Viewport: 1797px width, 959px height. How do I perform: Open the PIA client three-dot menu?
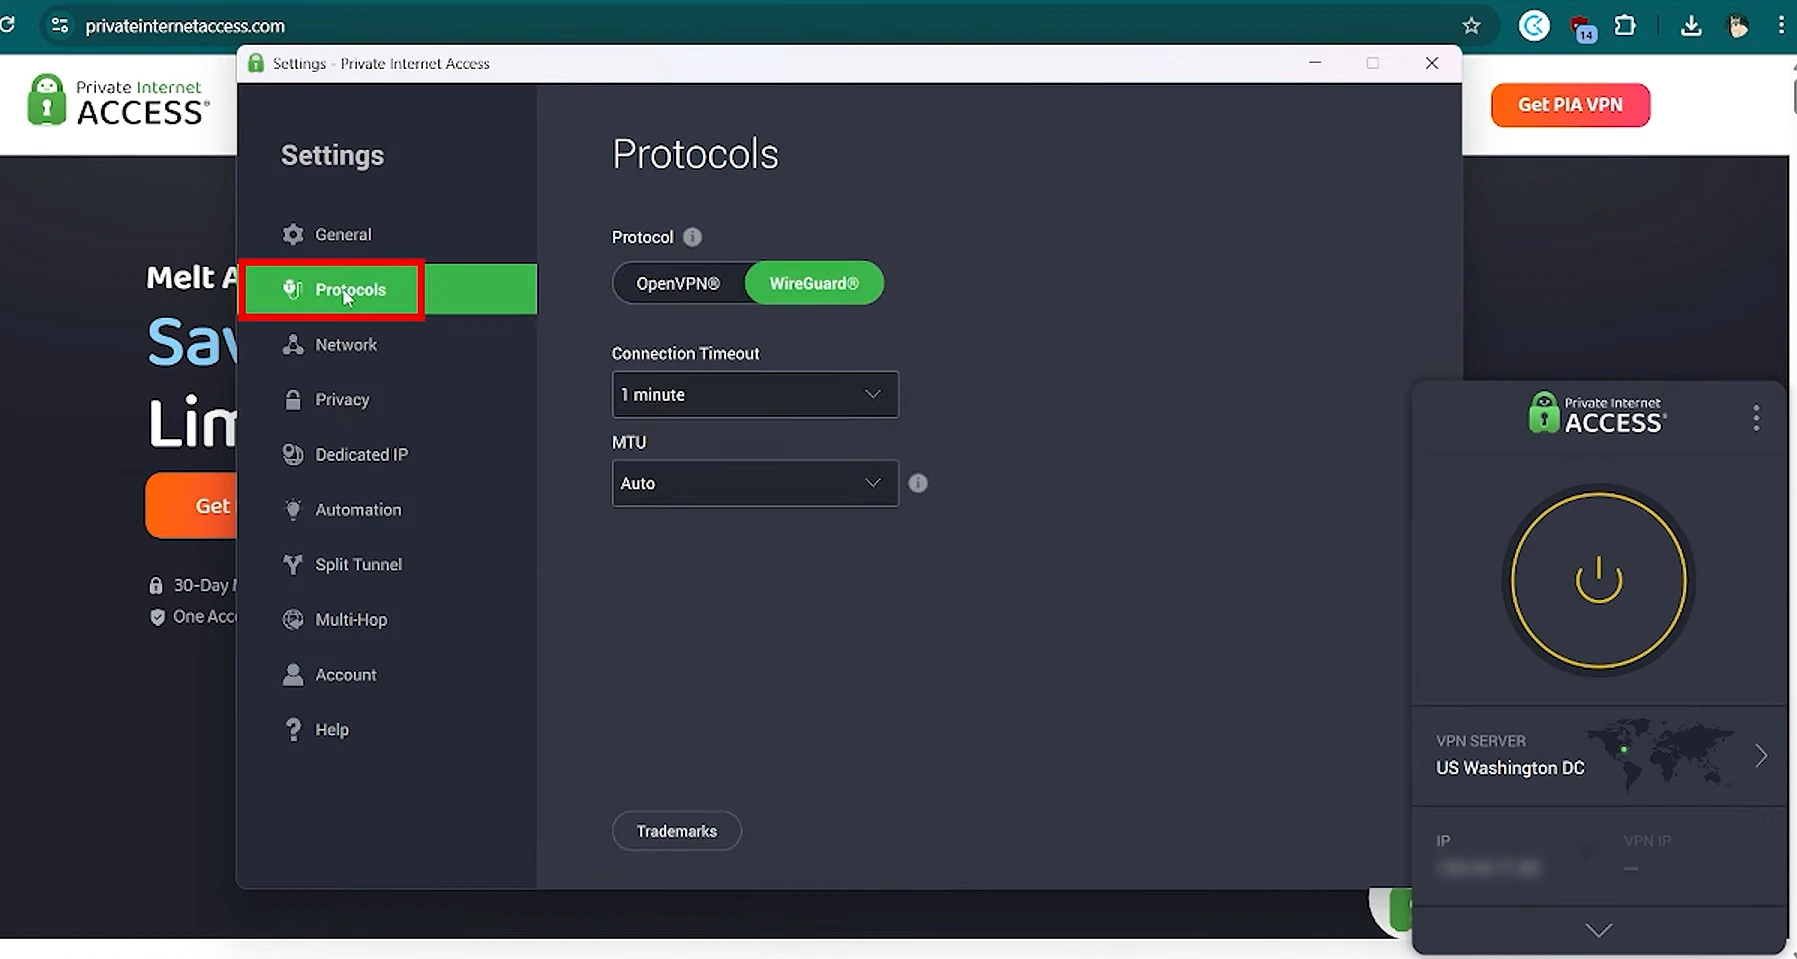tap(1756, 418)
